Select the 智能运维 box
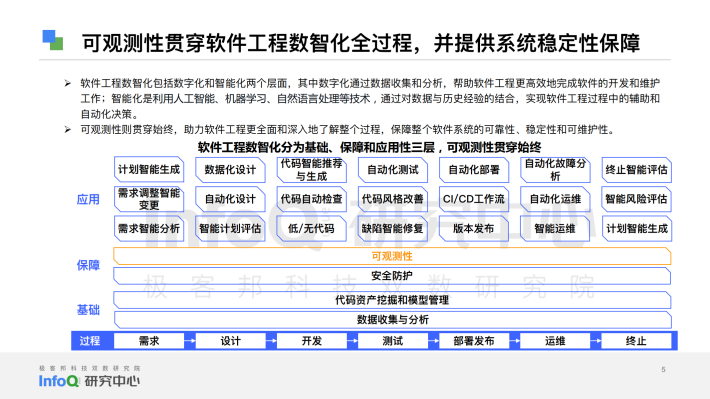The width and height of the screenshot is (710, 399). 555,228
